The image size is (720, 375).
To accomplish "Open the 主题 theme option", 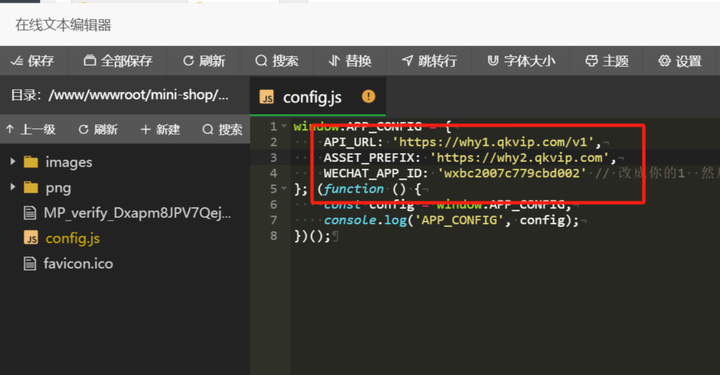I will [607, 61].
